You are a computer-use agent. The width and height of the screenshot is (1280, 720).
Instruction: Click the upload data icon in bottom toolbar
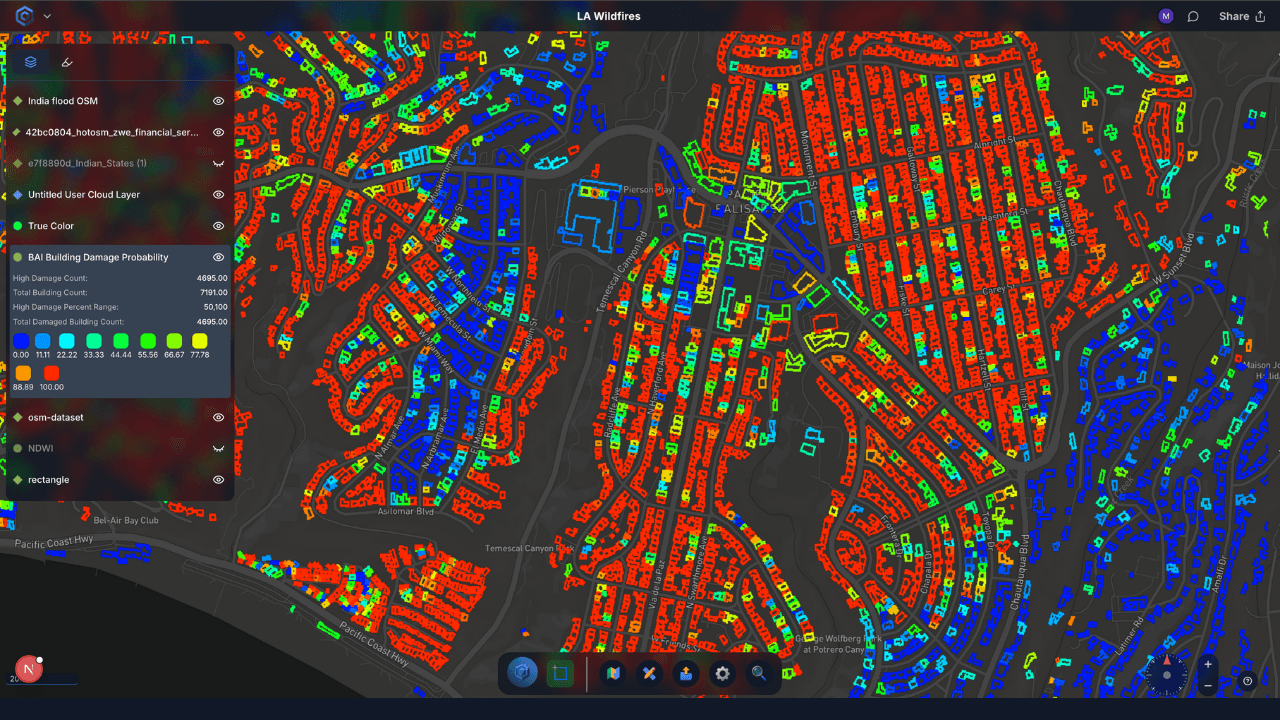pyautogui.click(x=686, y=674)
